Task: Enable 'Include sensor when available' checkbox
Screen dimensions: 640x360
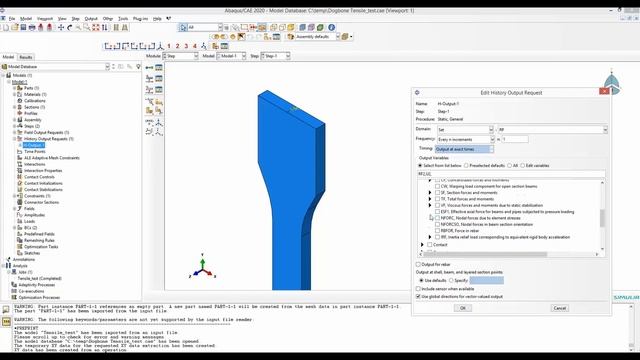Action: [x=418, y=289]
